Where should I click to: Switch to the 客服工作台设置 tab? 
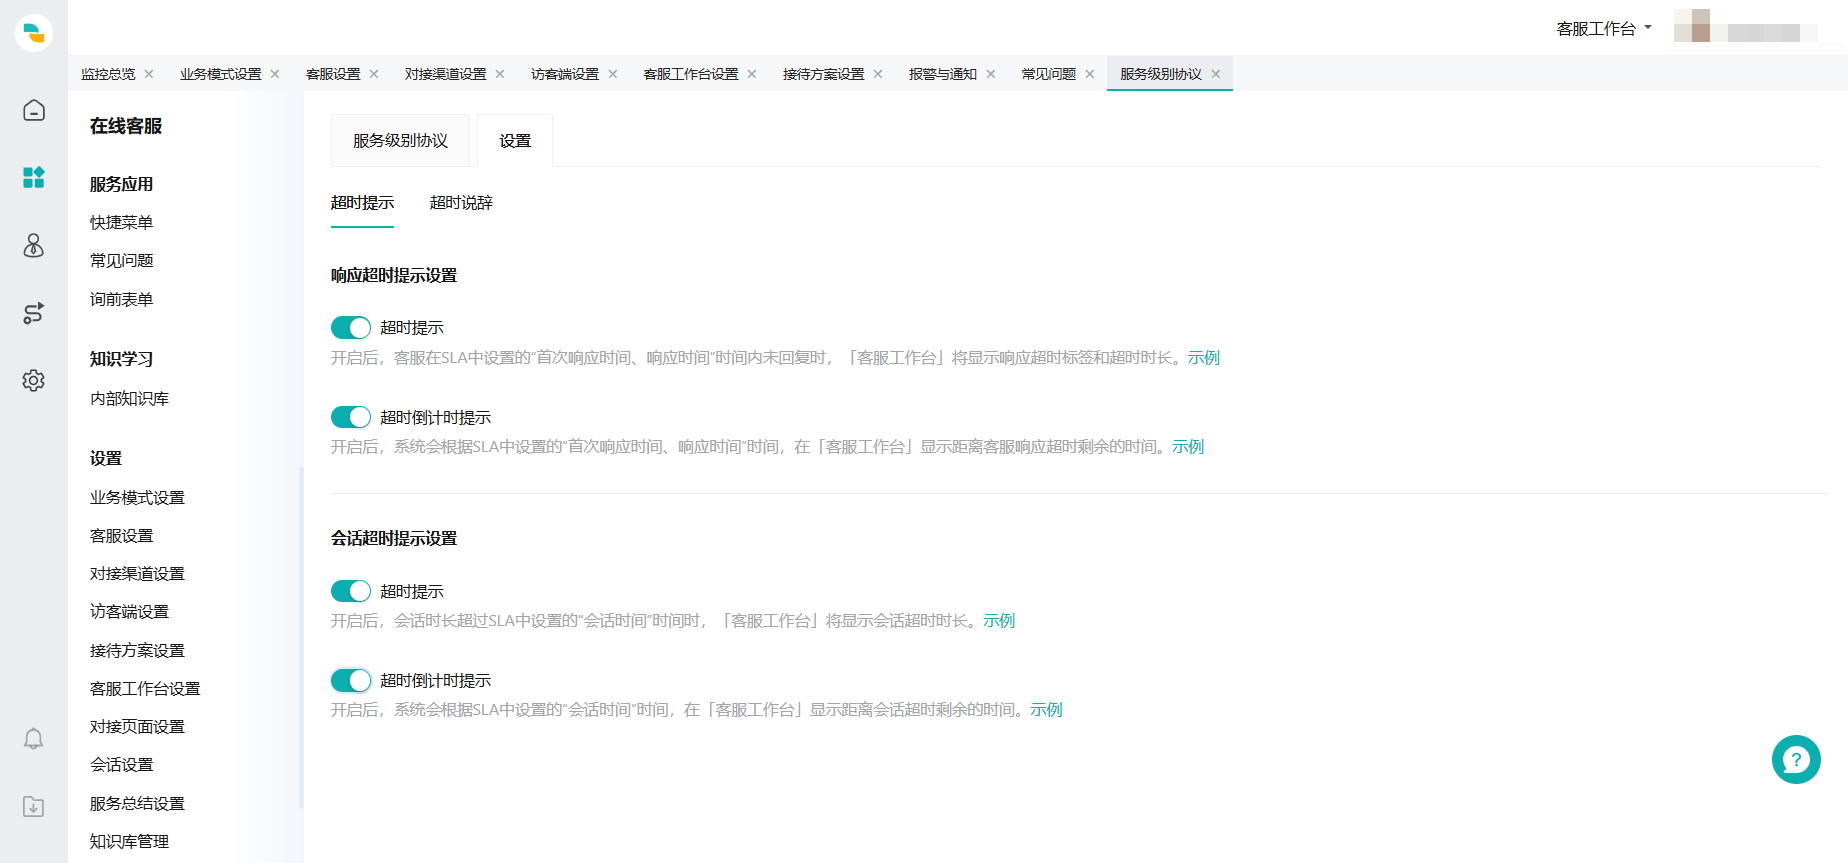point(691,74)
